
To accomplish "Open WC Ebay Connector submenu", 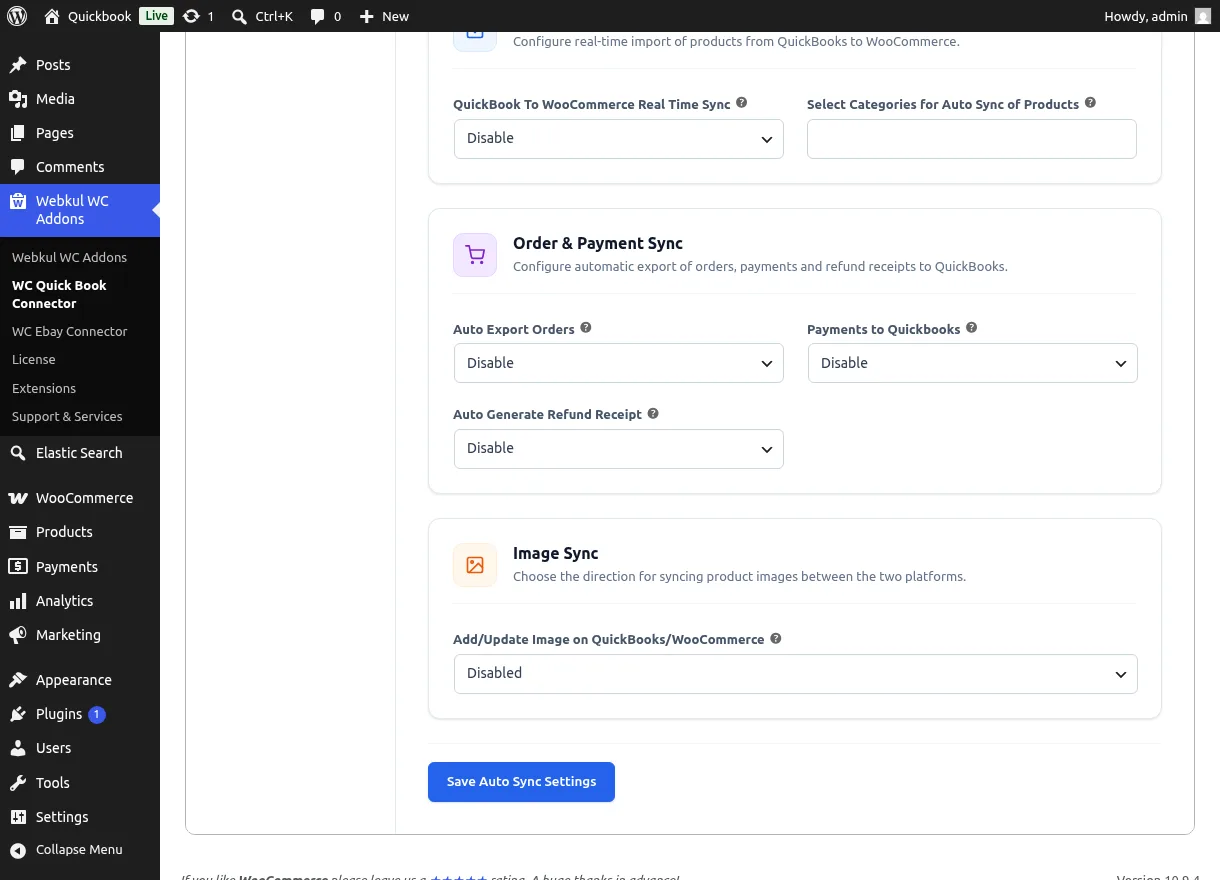I will tap(70, 331).
